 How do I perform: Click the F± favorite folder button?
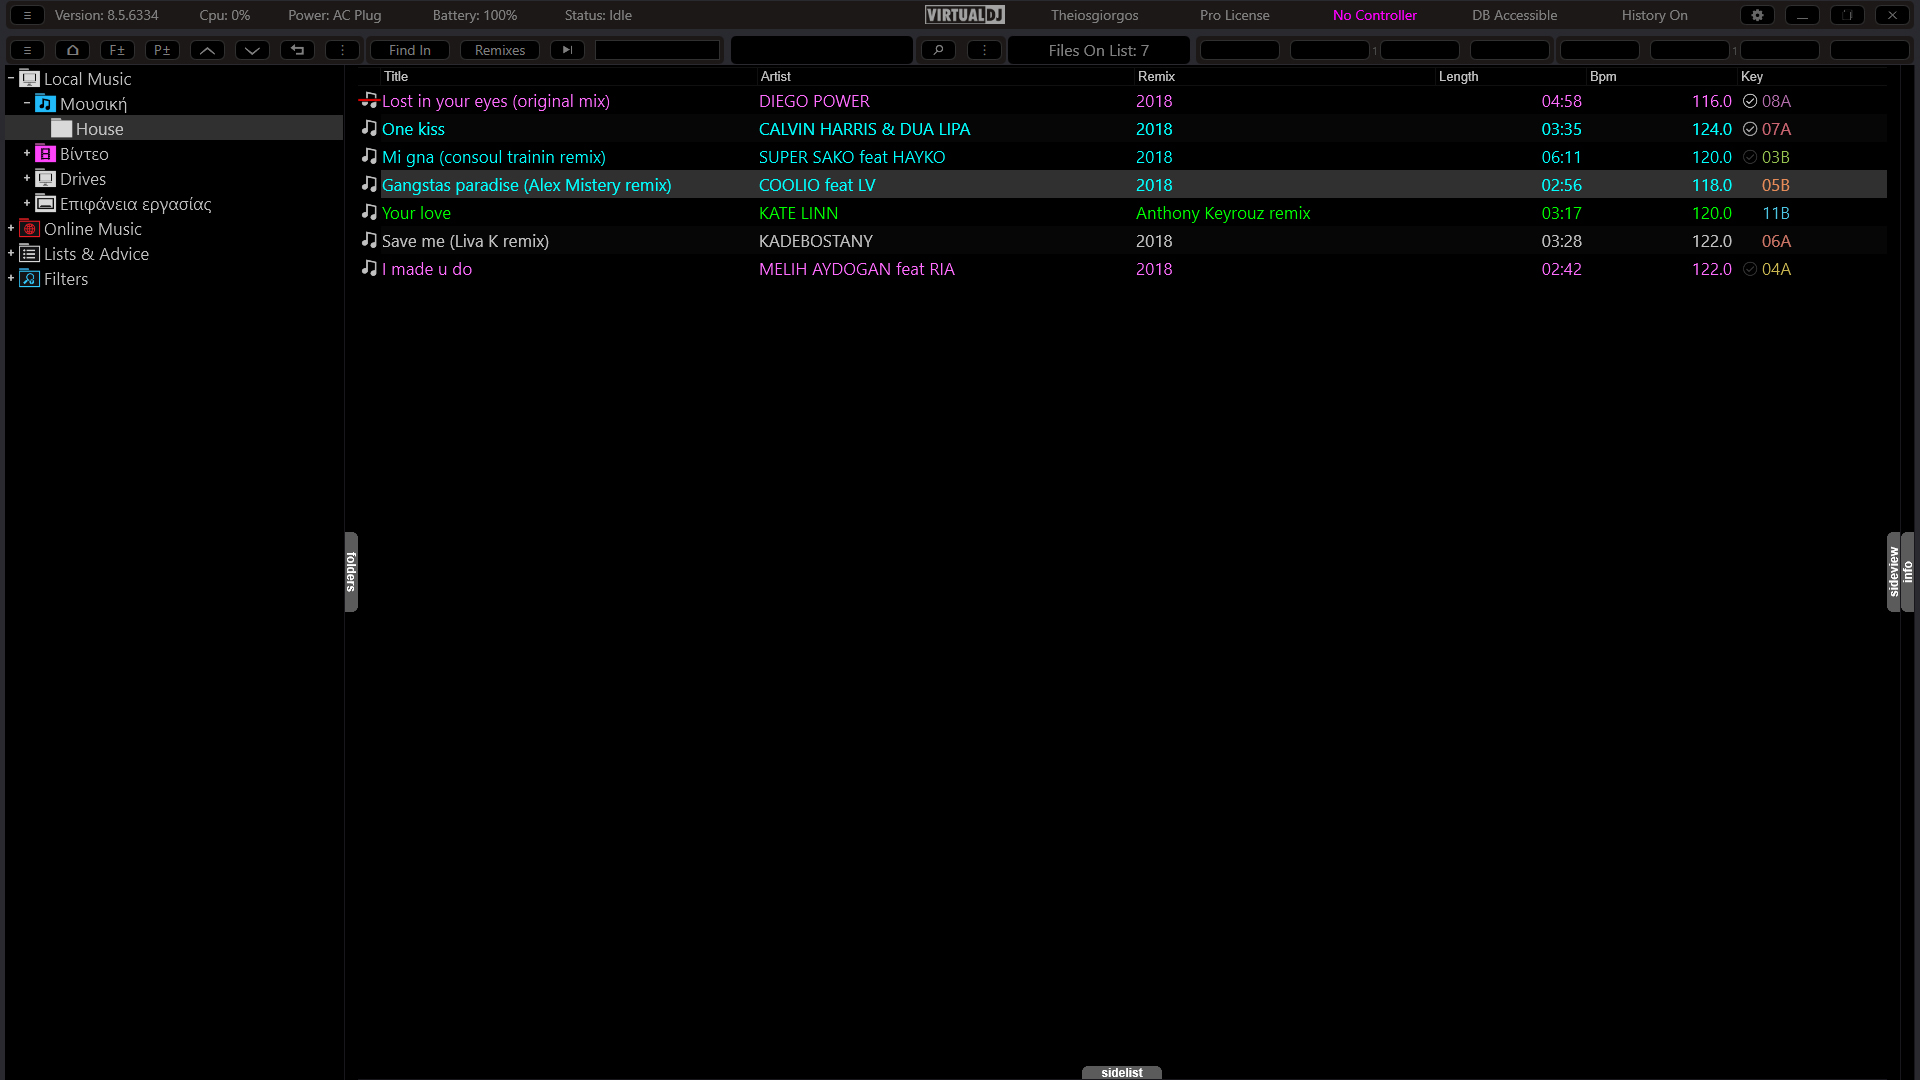(117, 50)
